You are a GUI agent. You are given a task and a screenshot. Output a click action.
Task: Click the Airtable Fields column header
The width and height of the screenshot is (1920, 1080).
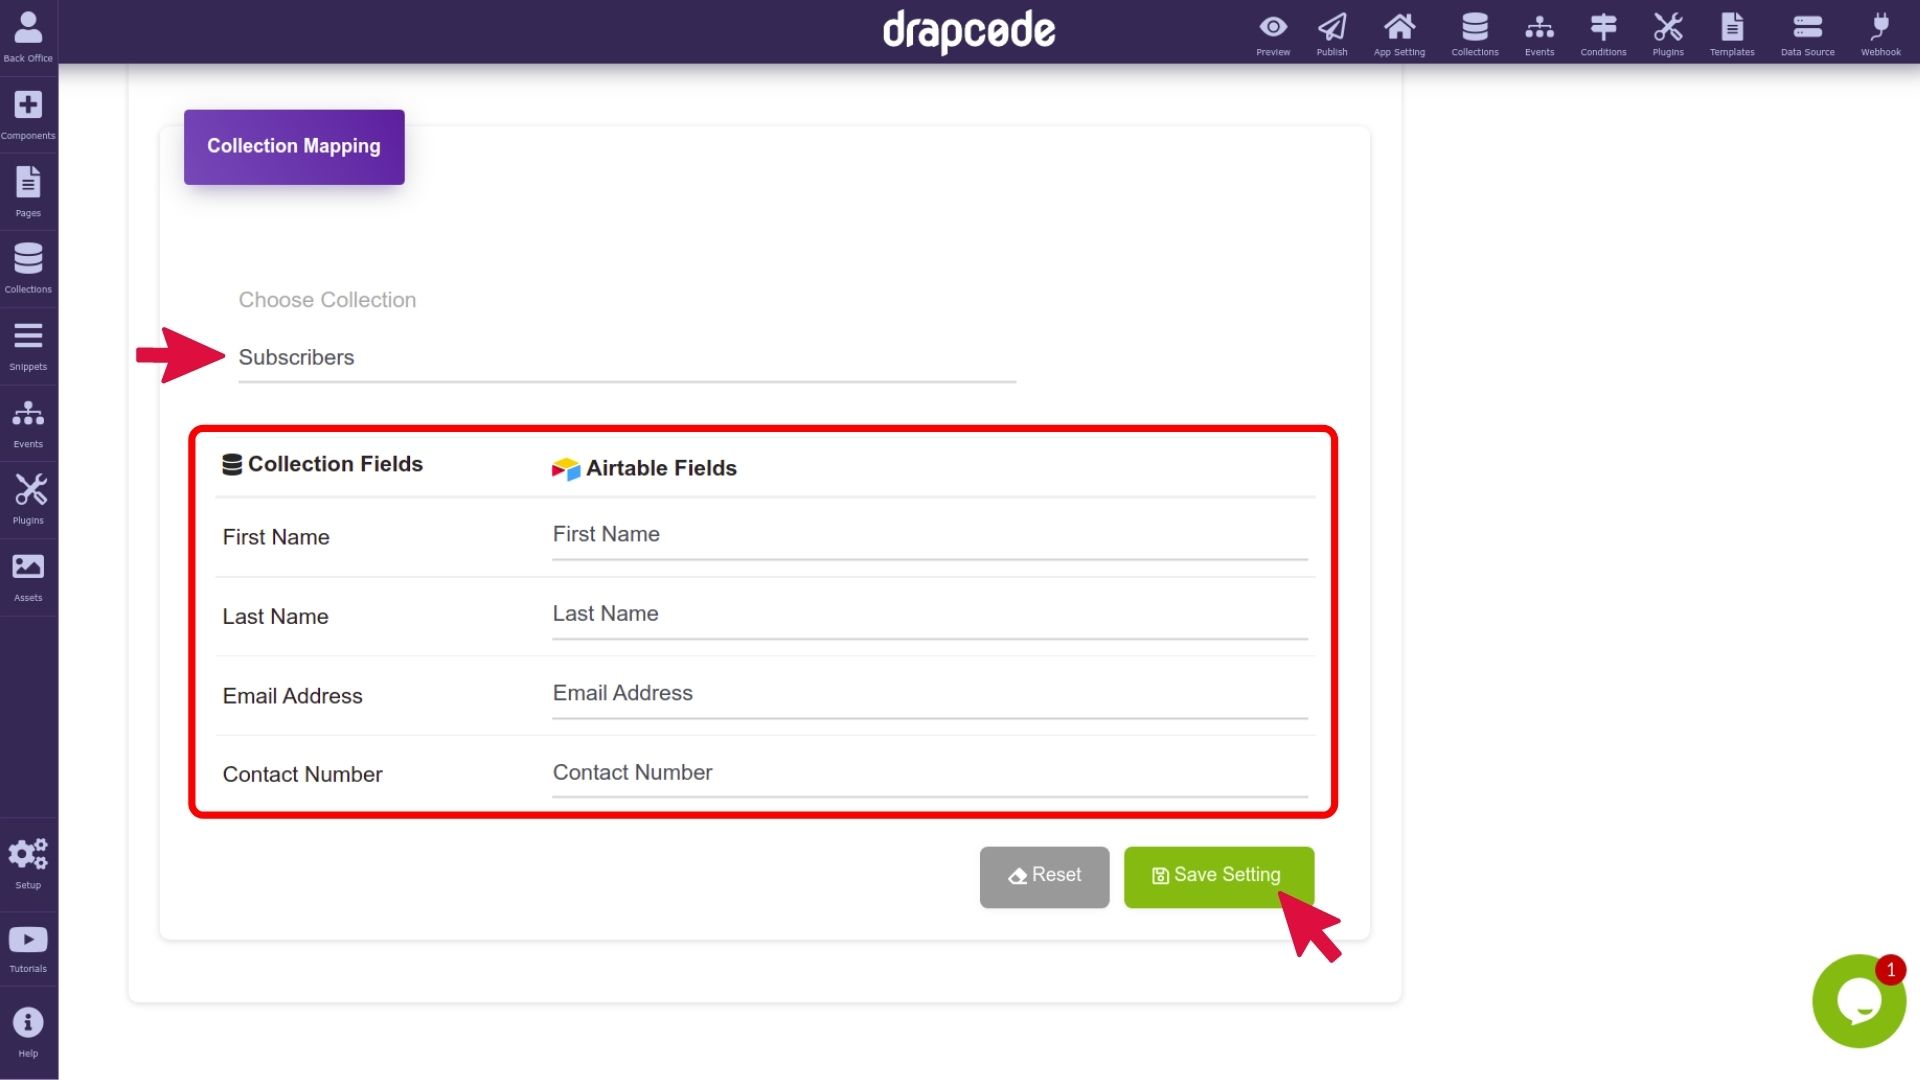(x=644, y=468)
